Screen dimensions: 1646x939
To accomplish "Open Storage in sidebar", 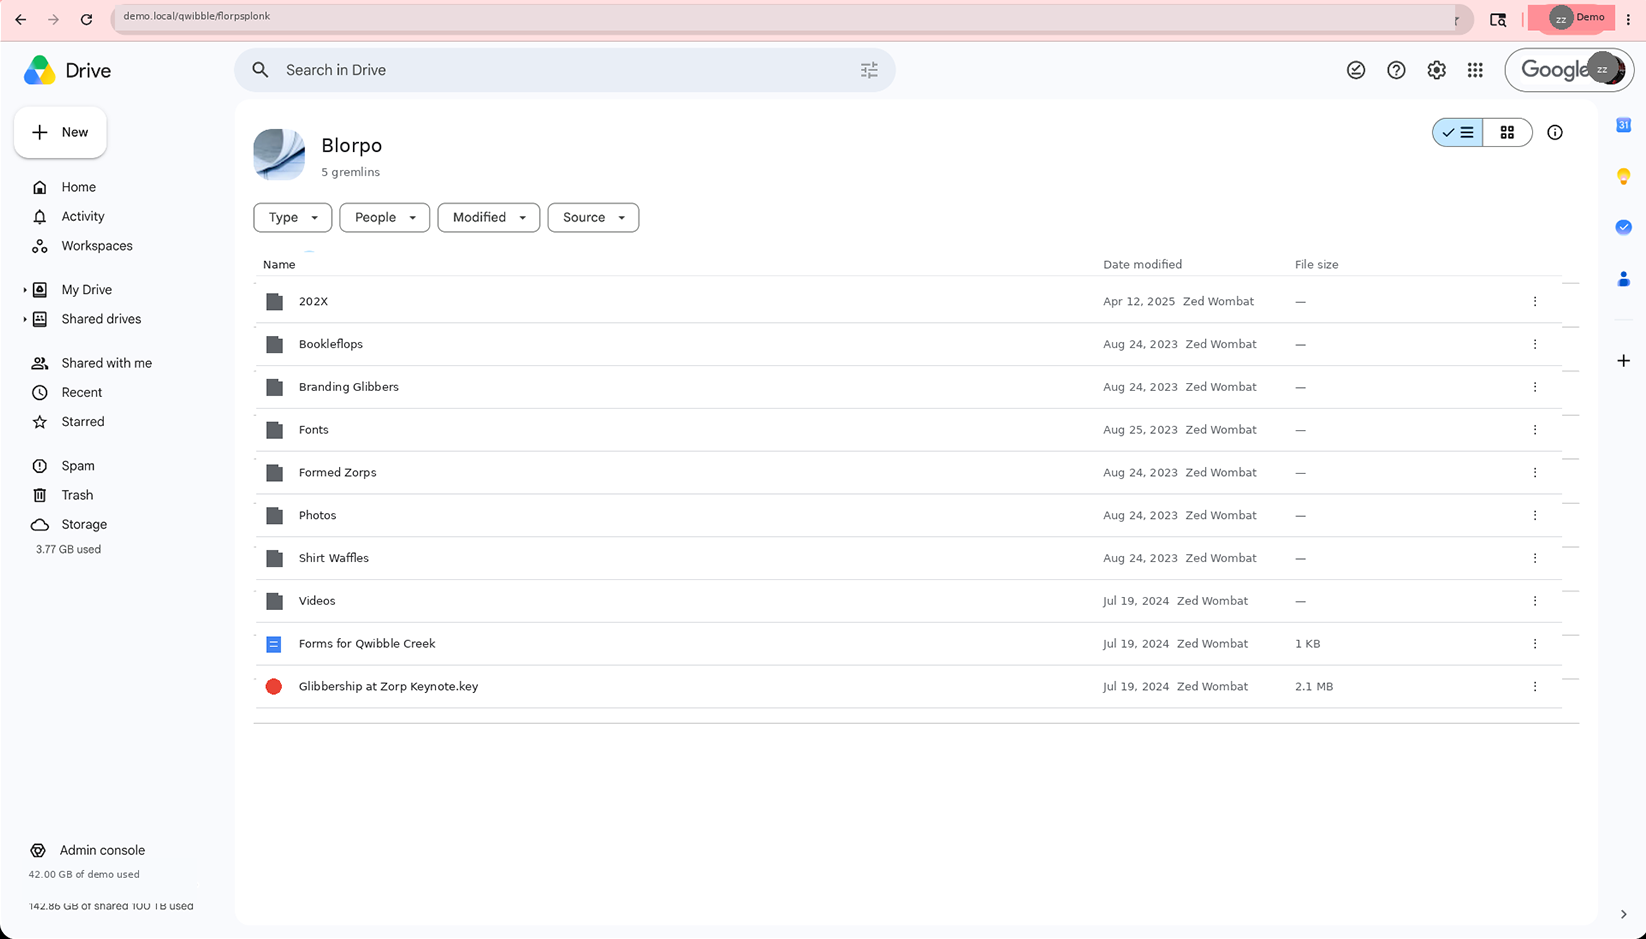I will pos(84,524).
